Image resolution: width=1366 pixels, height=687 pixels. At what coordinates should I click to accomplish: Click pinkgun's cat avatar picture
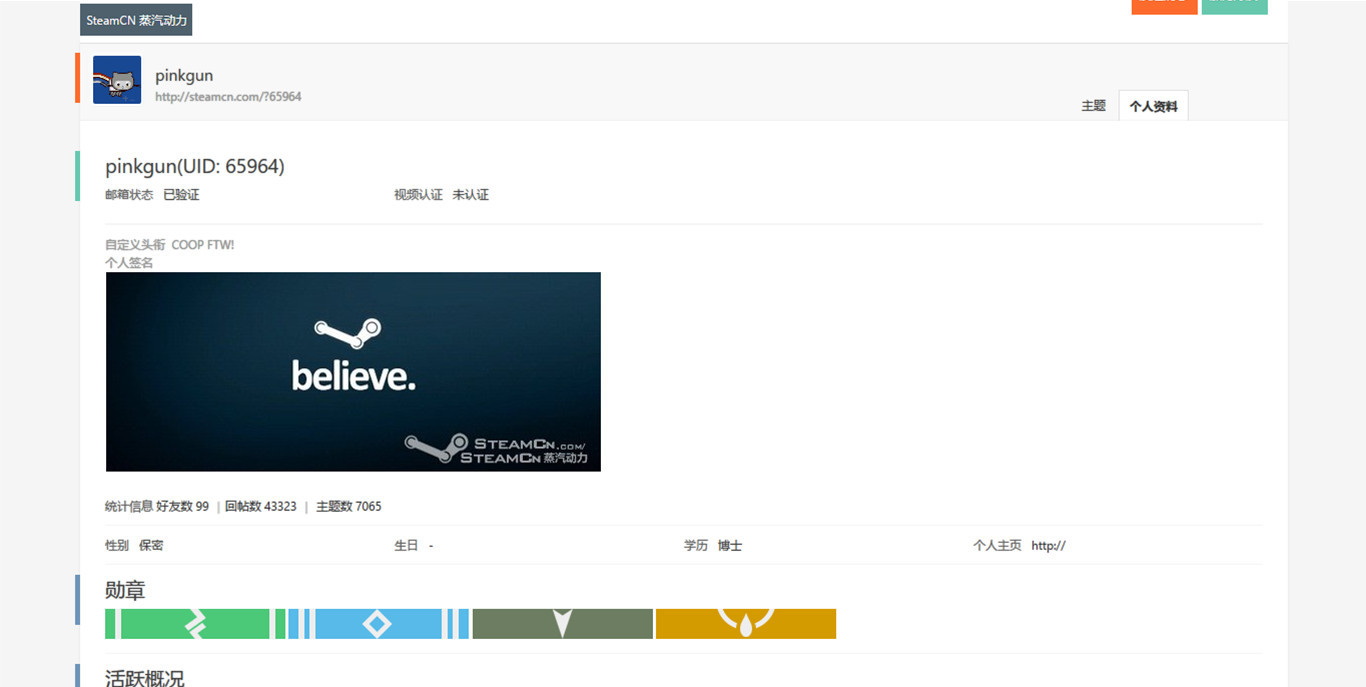coord(117,80)
